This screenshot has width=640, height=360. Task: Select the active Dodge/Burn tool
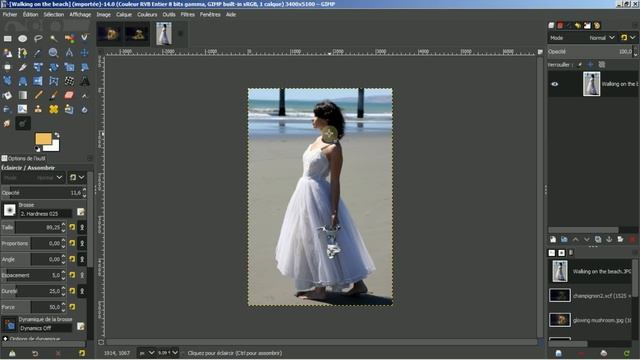(x=23, y=123)
